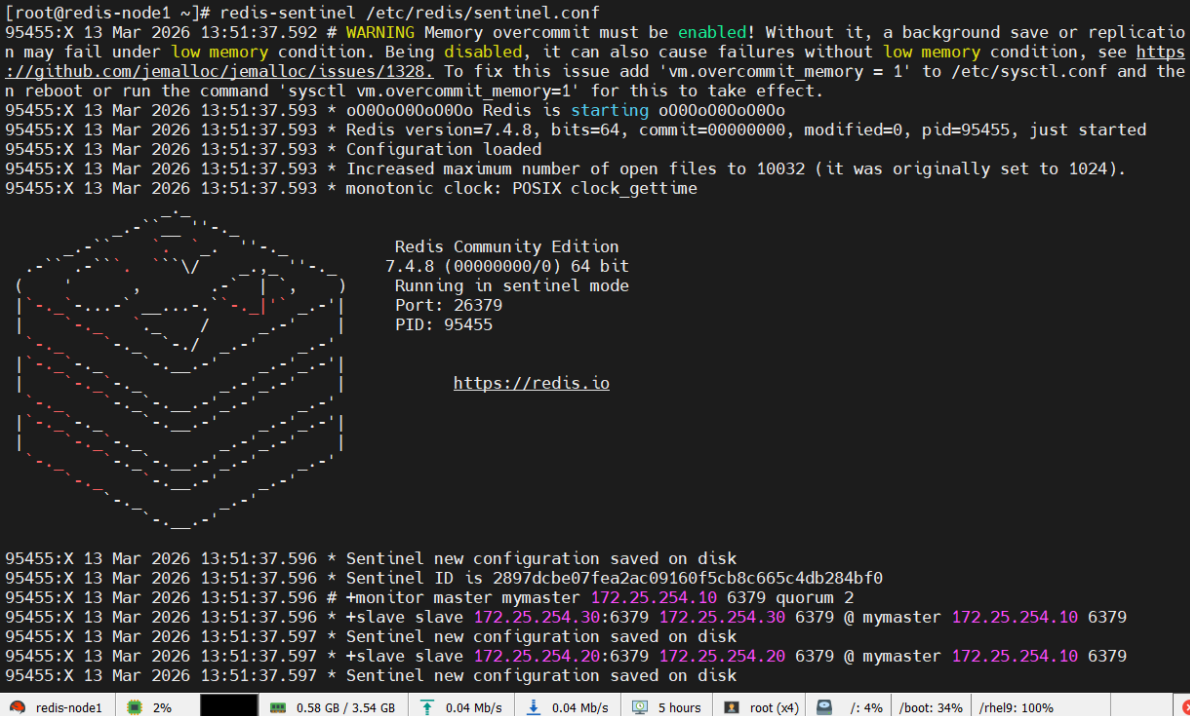Click the green 'enabled' word
This screenshot has height=716, width=1190.
coord(712,33)
